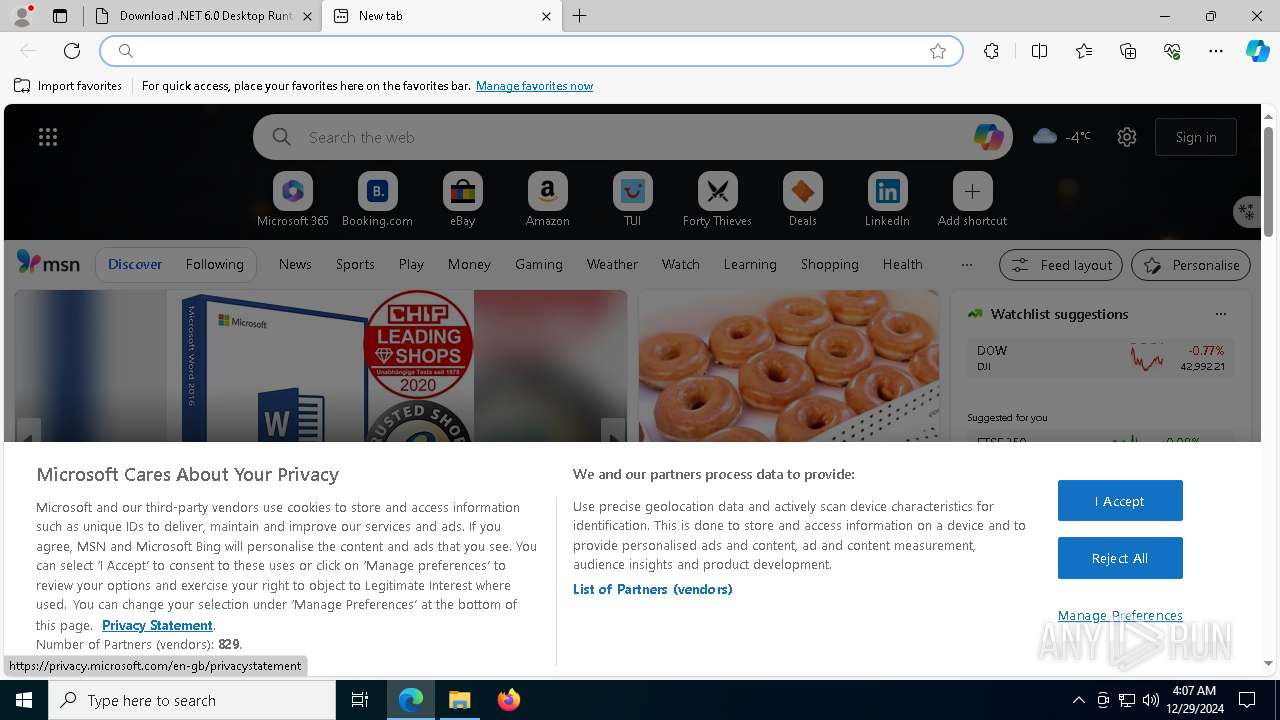Open Browser essentials heart icon
The width and height of the screenshot is (1280, 720).
pos(1172,51)
